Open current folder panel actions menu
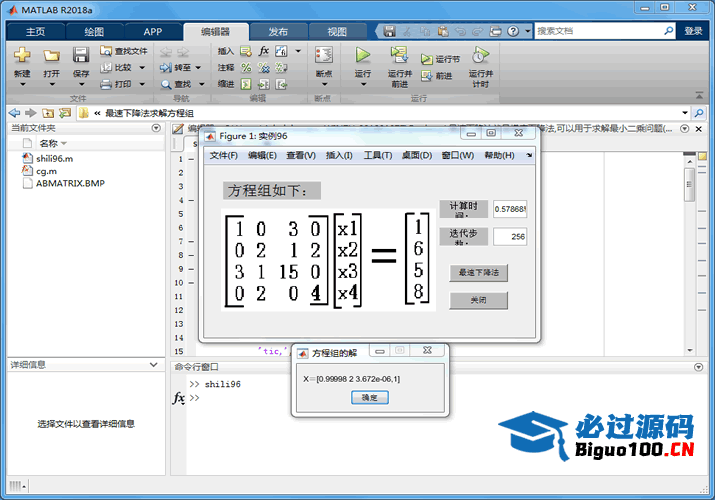Image resolution: width=715 pixels, height=500 pixels. tap(156, 128)
